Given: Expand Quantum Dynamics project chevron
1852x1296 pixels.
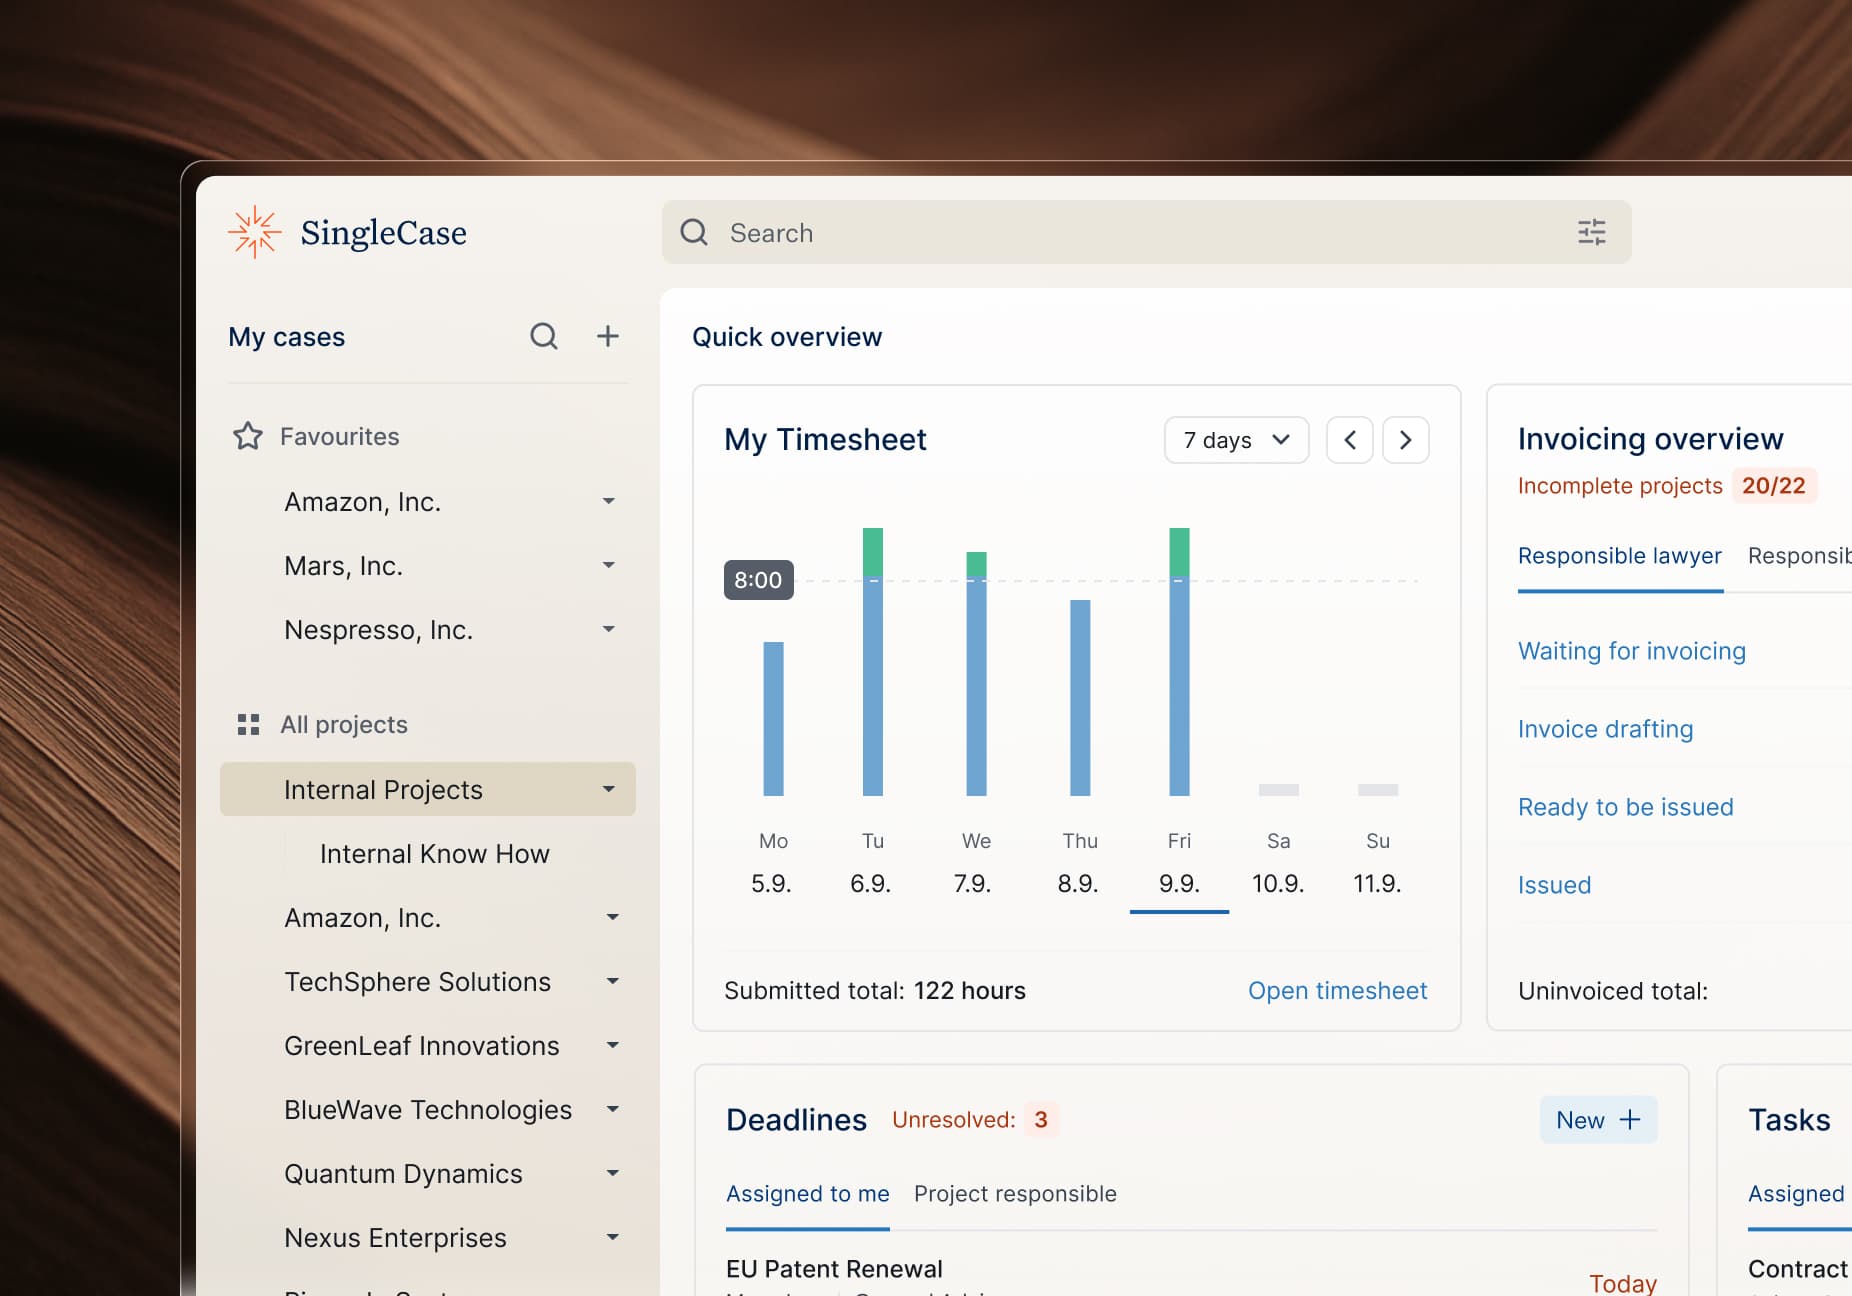Looking at the screenshot, I should click(x=612, y=1173).
